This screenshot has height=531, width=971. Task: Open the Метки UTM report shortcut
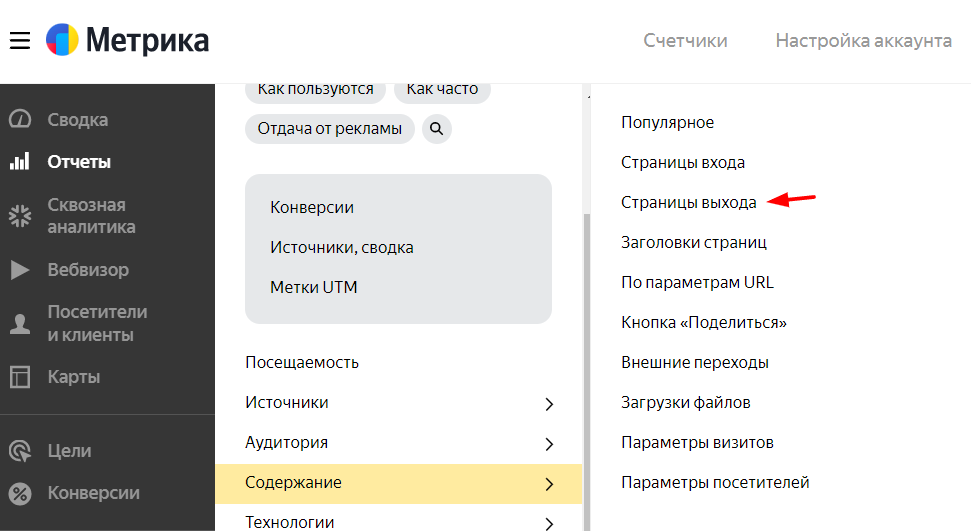click(313, 287)
